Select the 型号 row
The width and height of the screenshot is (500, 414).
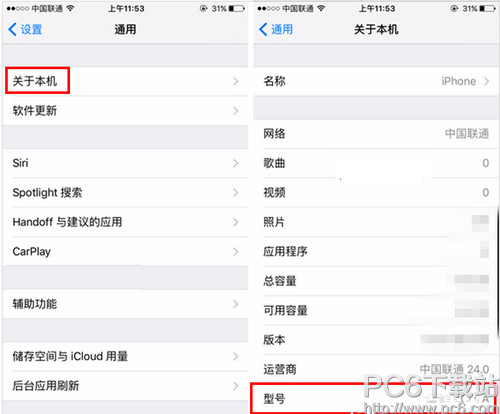pos(373,399)
